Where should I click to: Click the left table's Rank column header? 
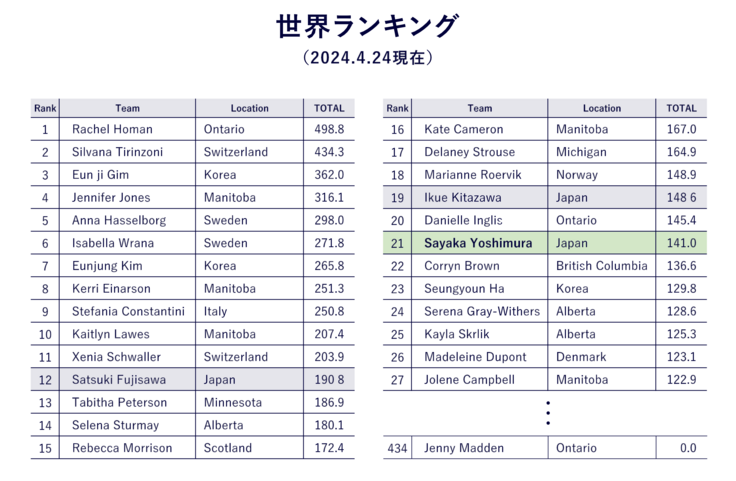pos(45,108)
